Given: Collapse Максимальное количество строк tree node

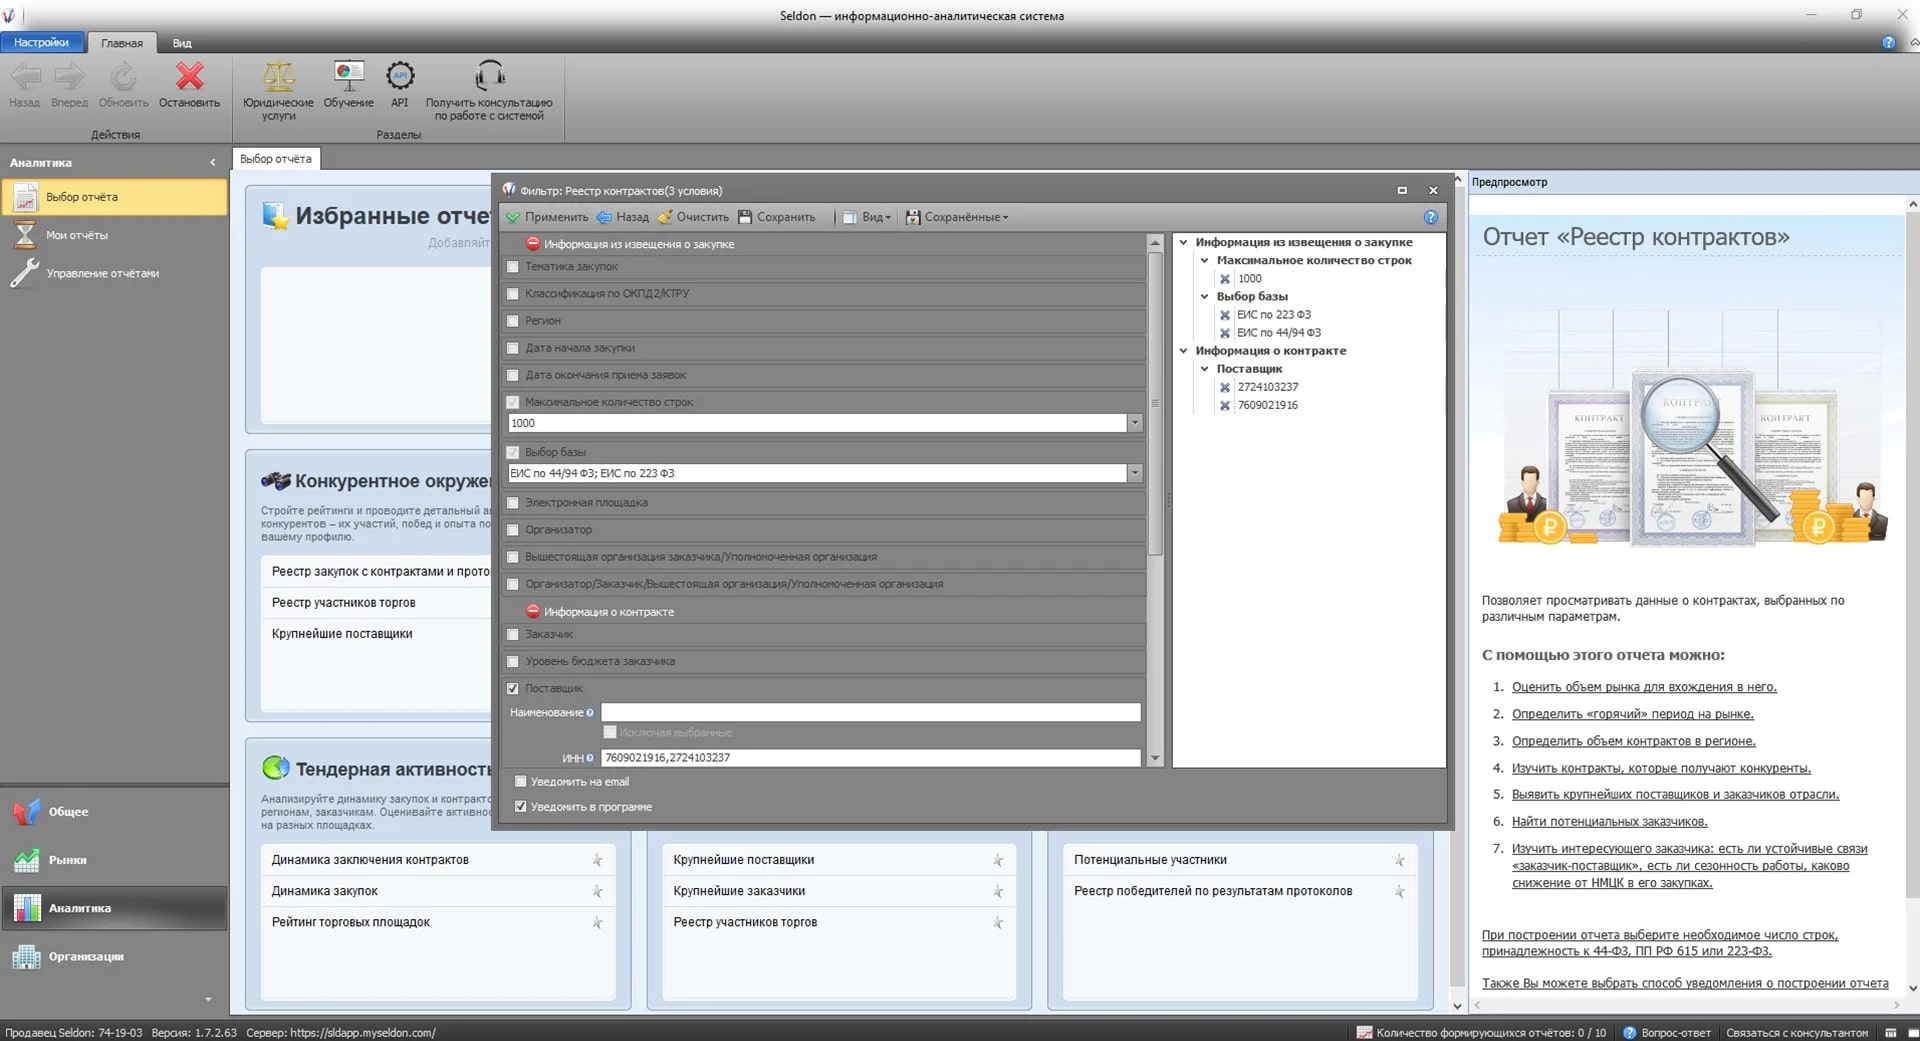Looking at the screenshot, I should pos(1204,260).
